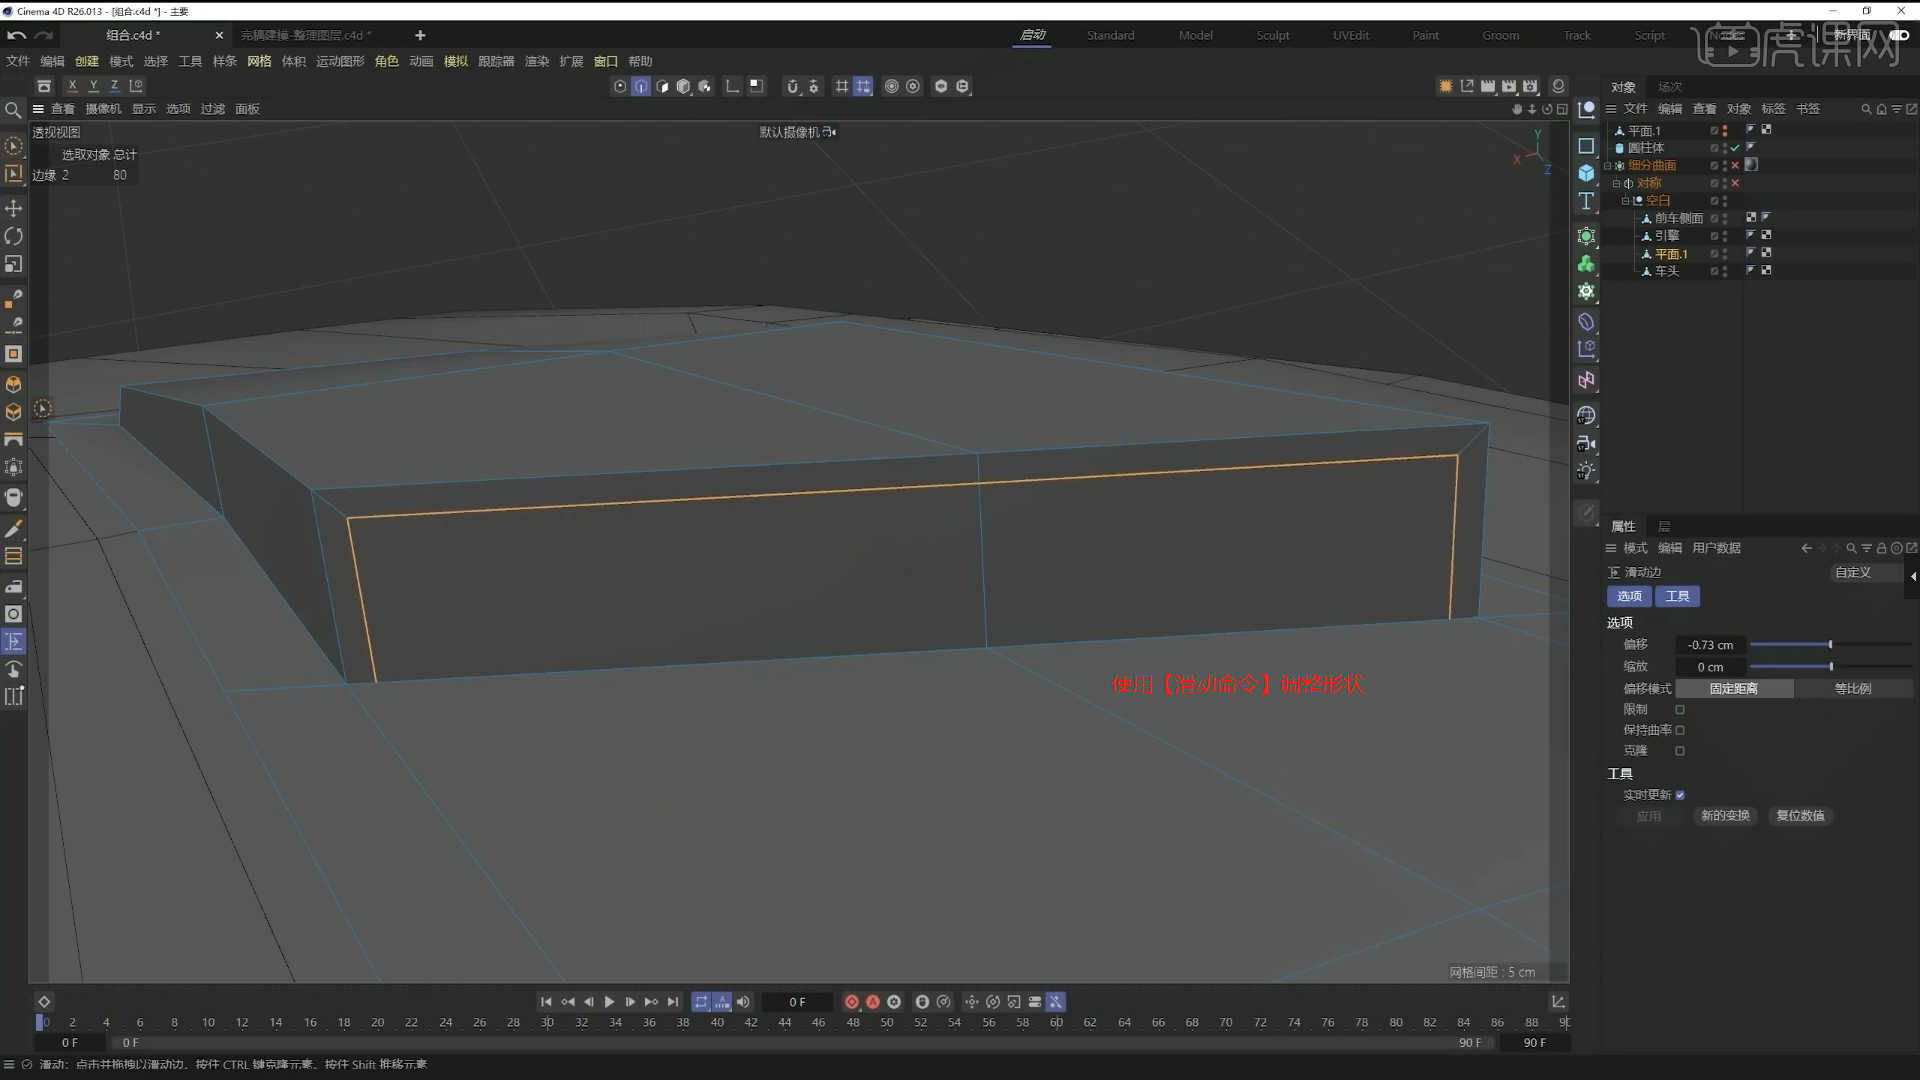
Task: Select 固定距离 offset mode
Action: tap(1733, 689)
